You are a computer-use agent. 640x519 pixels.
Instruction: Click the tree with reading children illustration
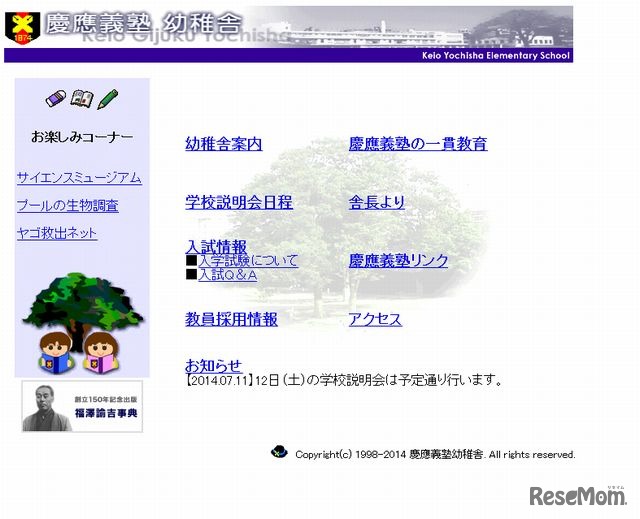[83, 323]
